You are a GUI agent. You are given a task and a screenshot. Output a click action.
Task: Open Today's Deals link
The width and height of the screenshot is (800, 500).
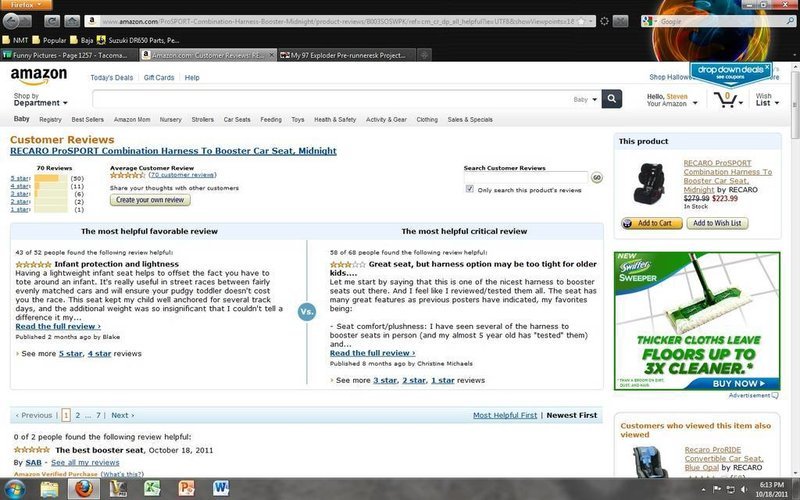pos(112,78)
